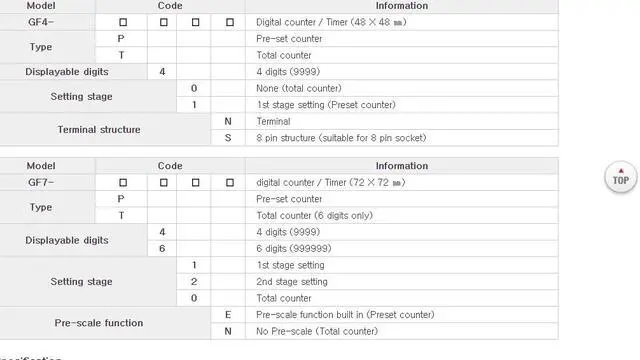Click the Information header of GF7 table
The image size is (640, 360).
tap(402, 166)
